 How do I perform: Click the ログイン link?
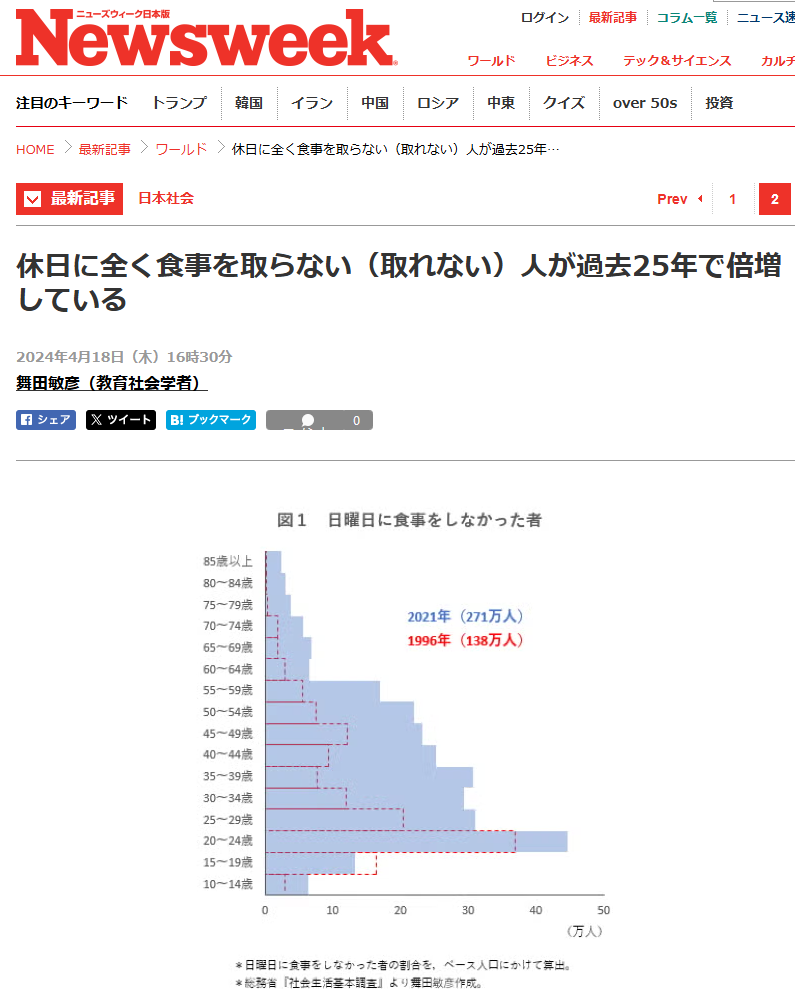tap(545, 17)
